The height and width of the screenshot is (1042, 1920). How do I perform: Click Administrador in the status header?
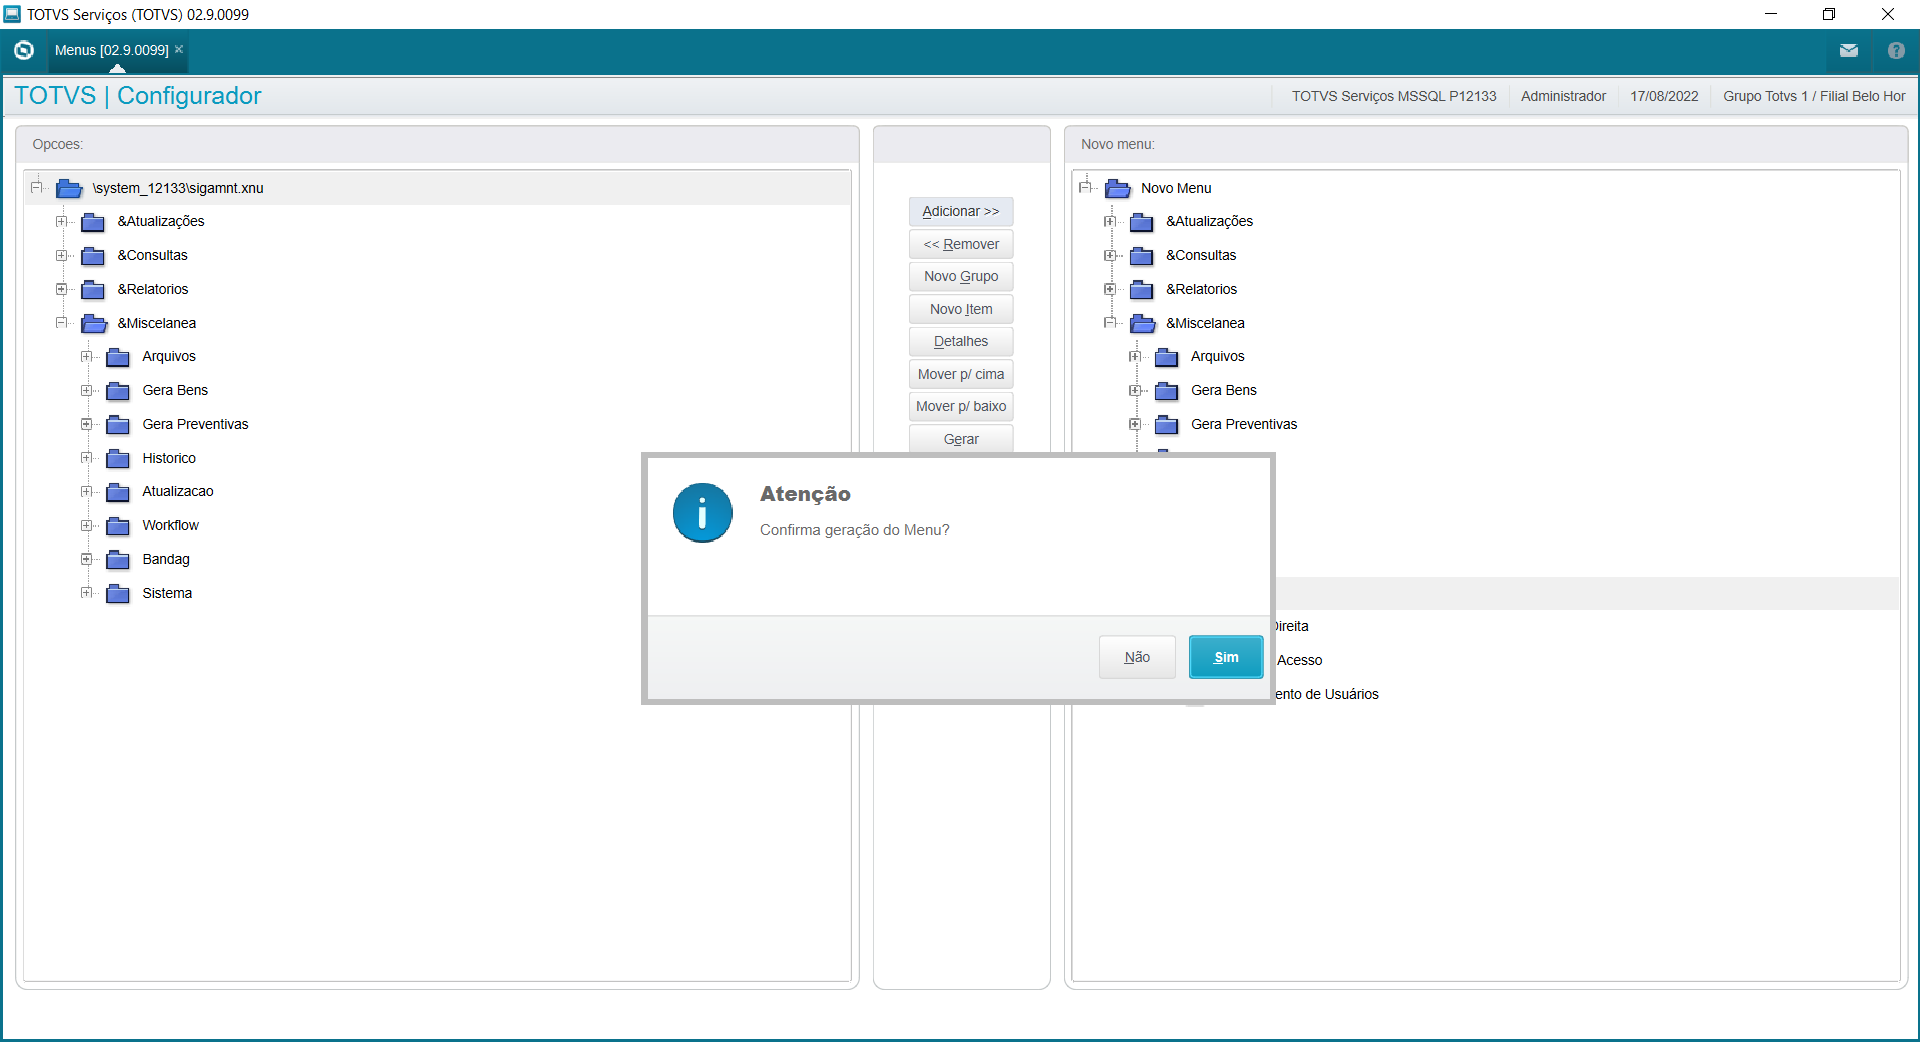pyautogui.click(x=1563, y=96)
